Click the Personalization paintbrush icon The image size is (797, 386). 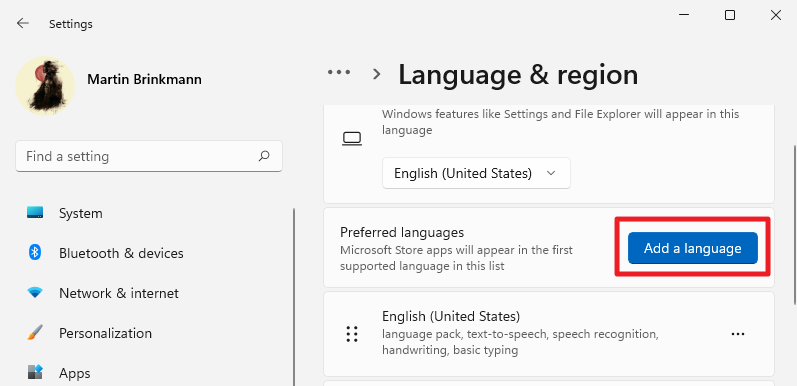click(35, 333)
